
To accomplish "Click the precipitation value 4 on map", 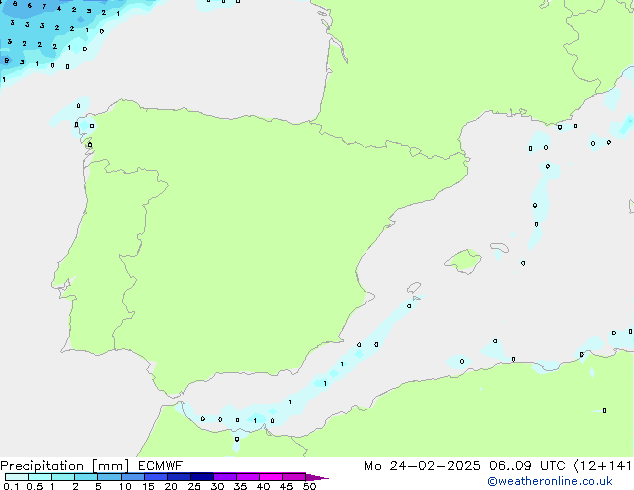I will 59,8.
